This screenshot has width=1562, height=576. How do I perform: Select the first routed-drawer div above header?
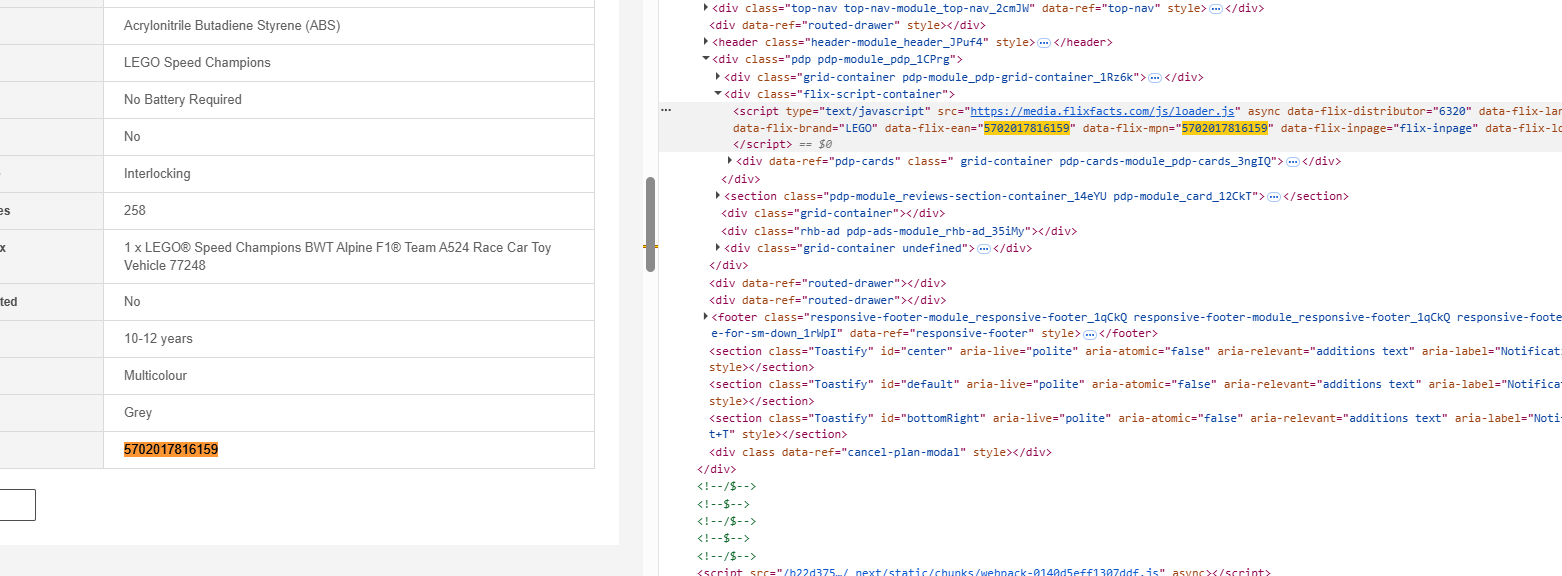coord(848,25)
